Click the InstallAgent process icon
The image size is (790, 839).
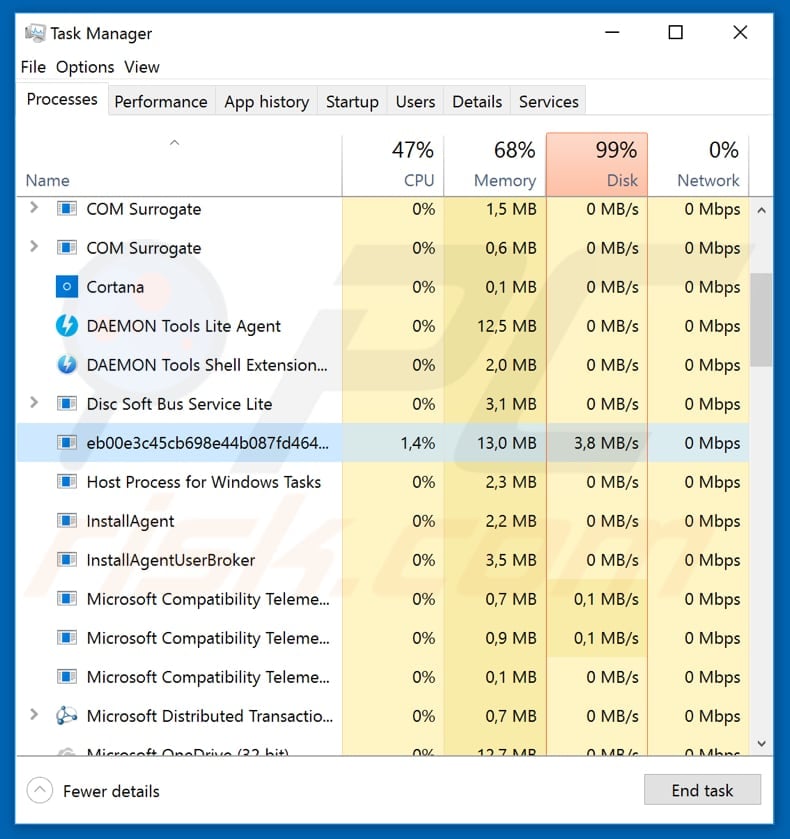pyautogui.click(x=67, y=521)
